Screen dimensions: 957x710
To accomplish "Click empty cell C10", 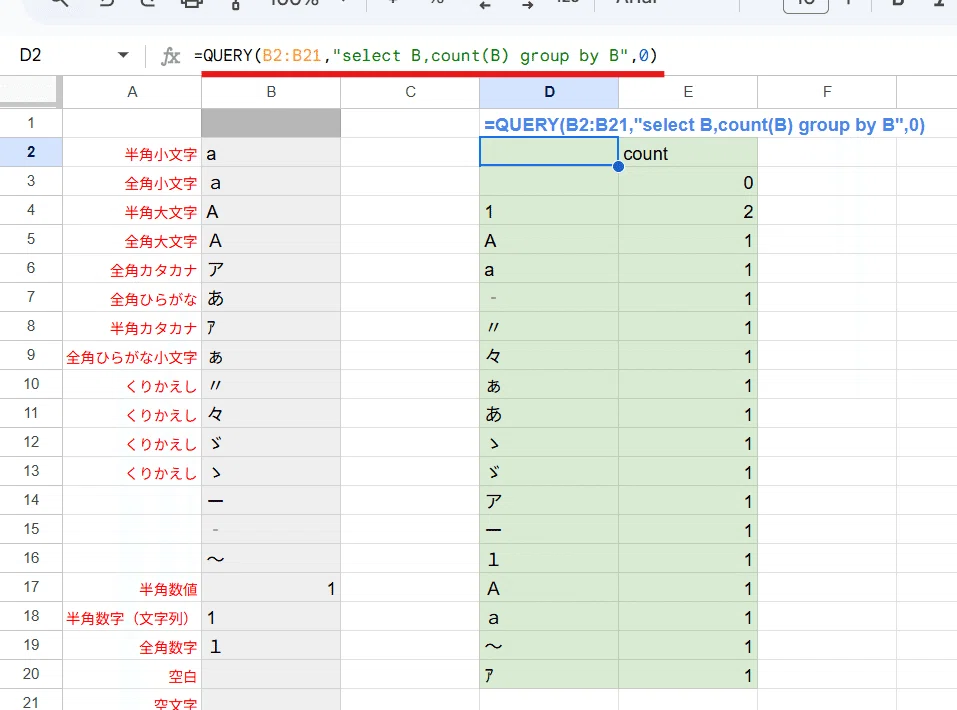I will tap(410, 385).
